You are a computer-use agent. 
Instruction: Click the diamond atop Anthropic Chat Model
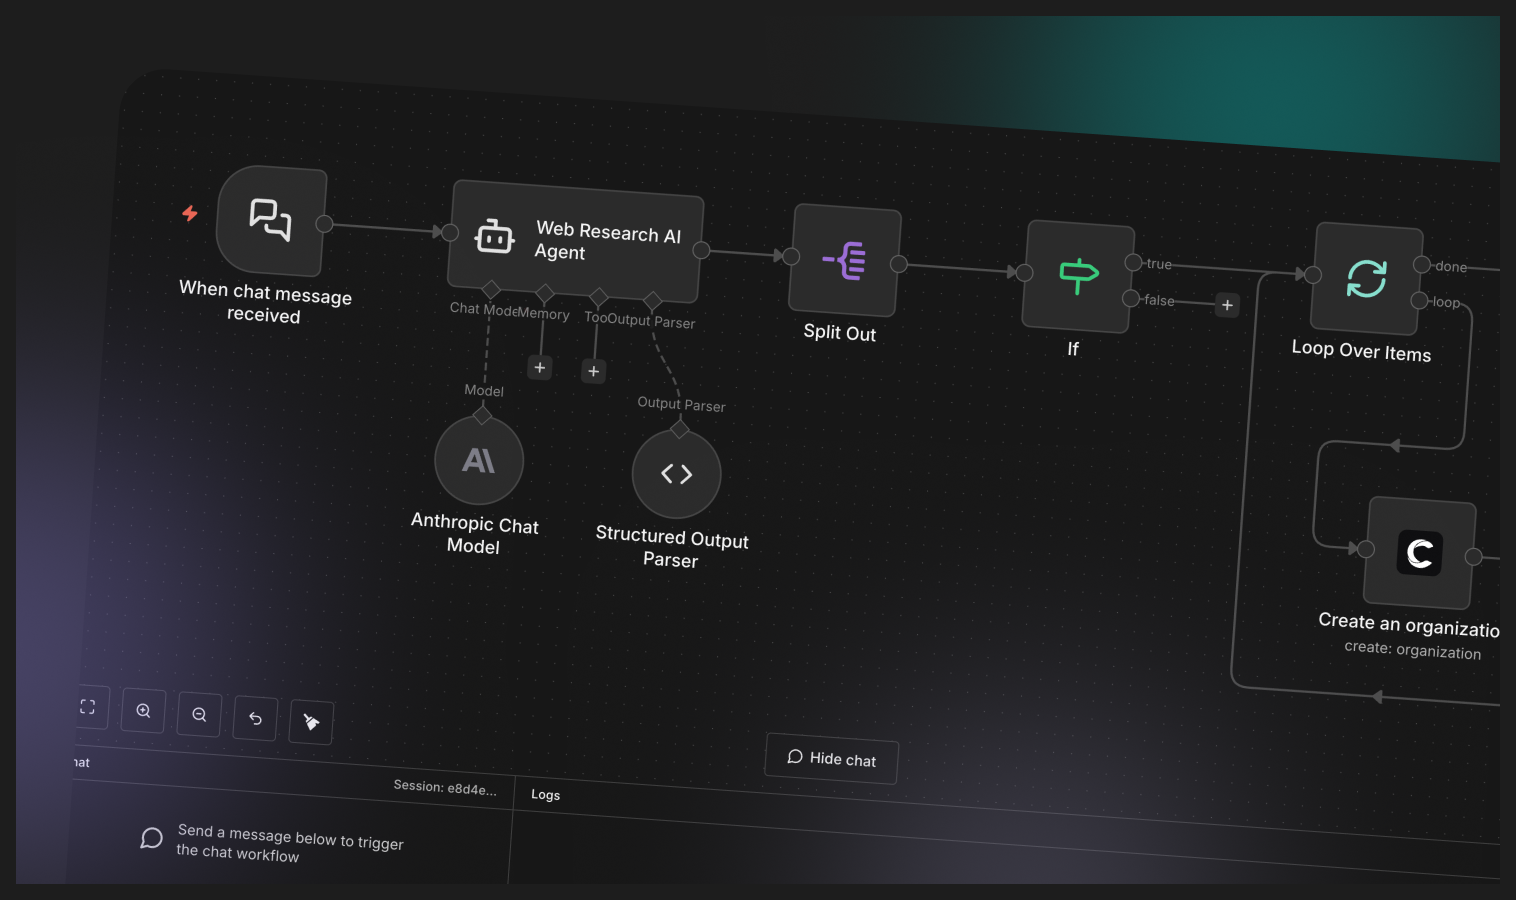point(482,415)
